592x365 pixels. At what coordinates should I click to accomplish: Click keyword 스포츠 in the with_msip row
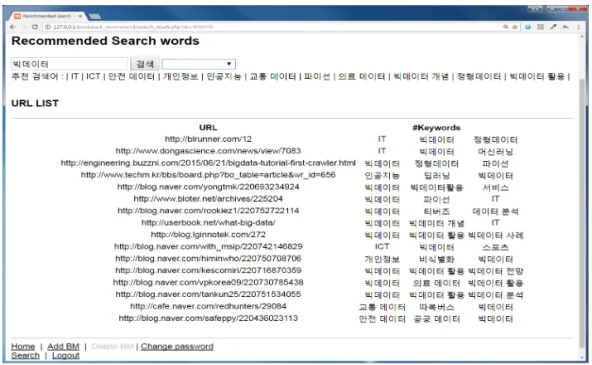coord(495,247)
